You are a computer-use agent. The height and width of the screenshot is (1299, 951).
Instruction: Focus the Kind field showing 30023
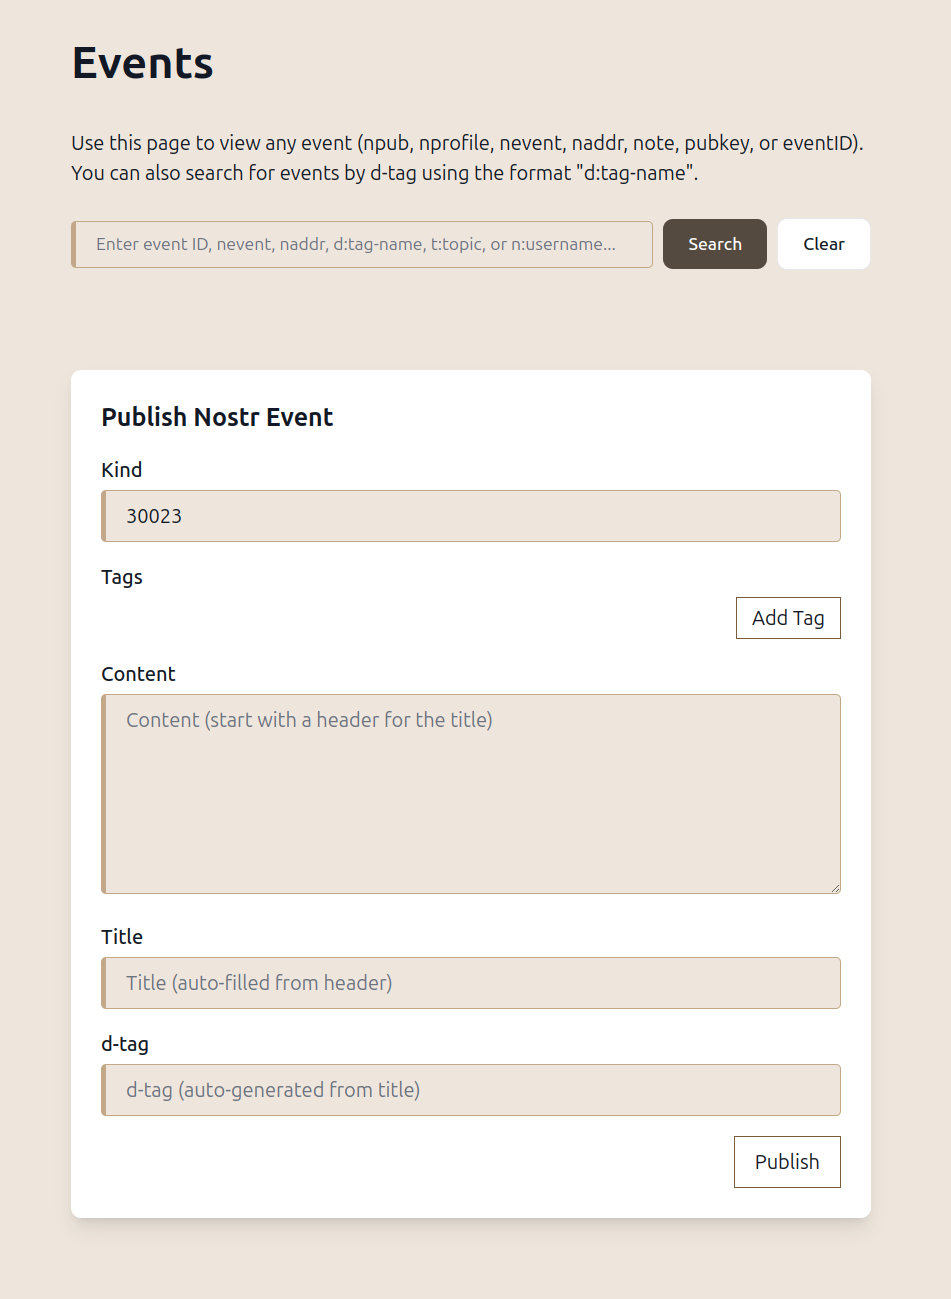point(471,516)
